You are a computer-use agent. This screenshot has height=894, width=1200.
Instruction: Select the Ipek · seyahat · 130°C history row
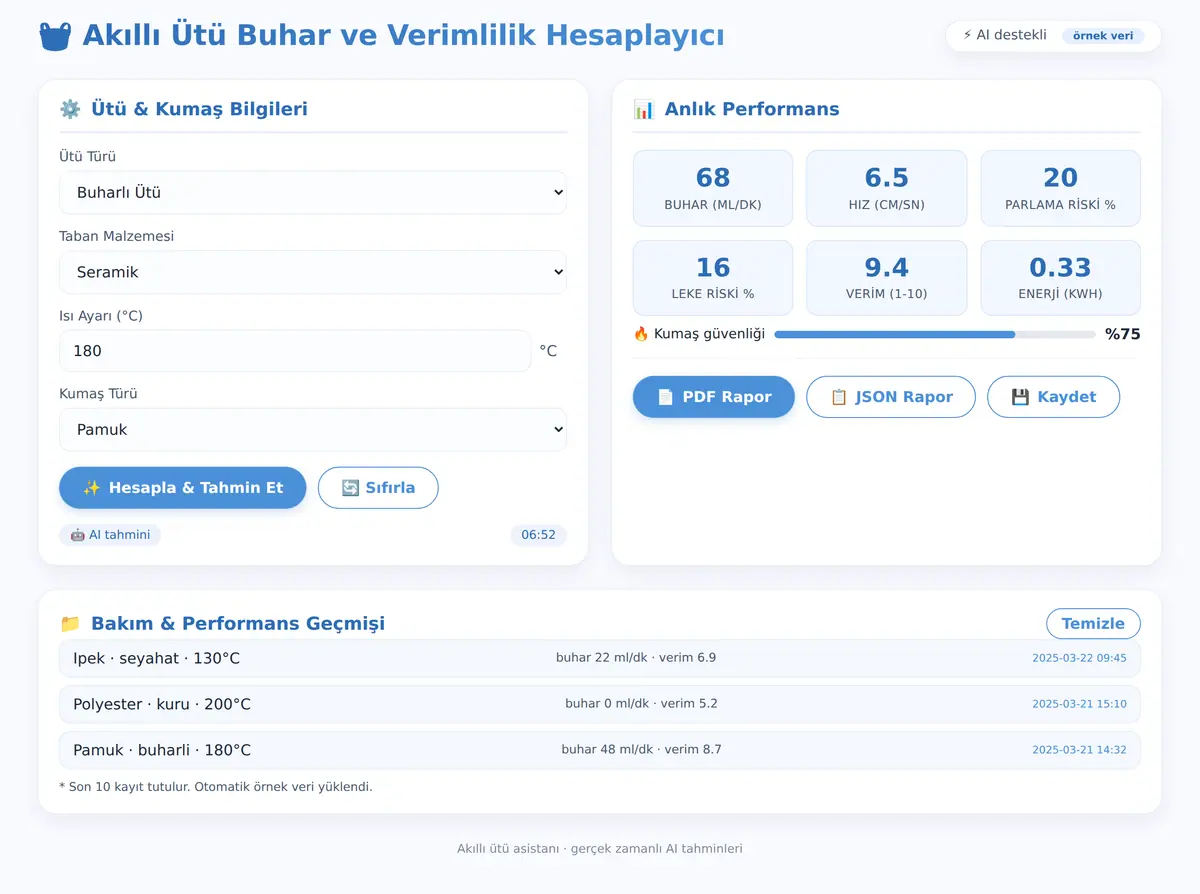[x=600, y=658]
